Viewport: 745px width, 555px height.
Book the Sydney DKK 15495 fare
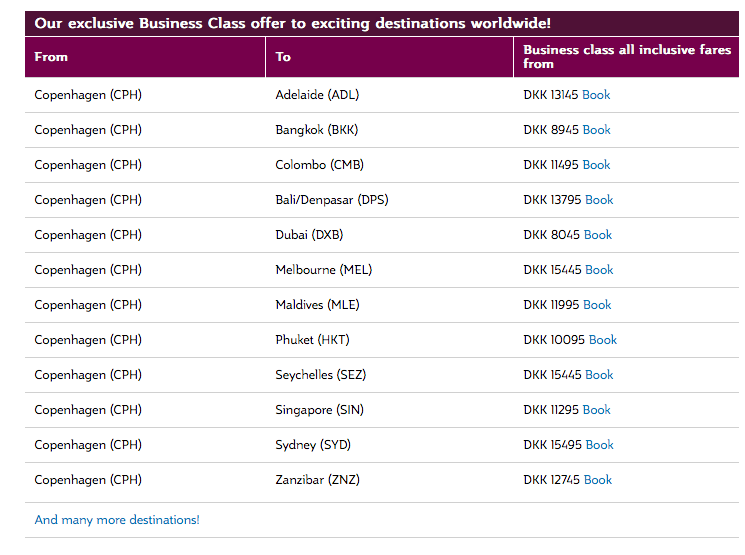click(x=599, y=445)
